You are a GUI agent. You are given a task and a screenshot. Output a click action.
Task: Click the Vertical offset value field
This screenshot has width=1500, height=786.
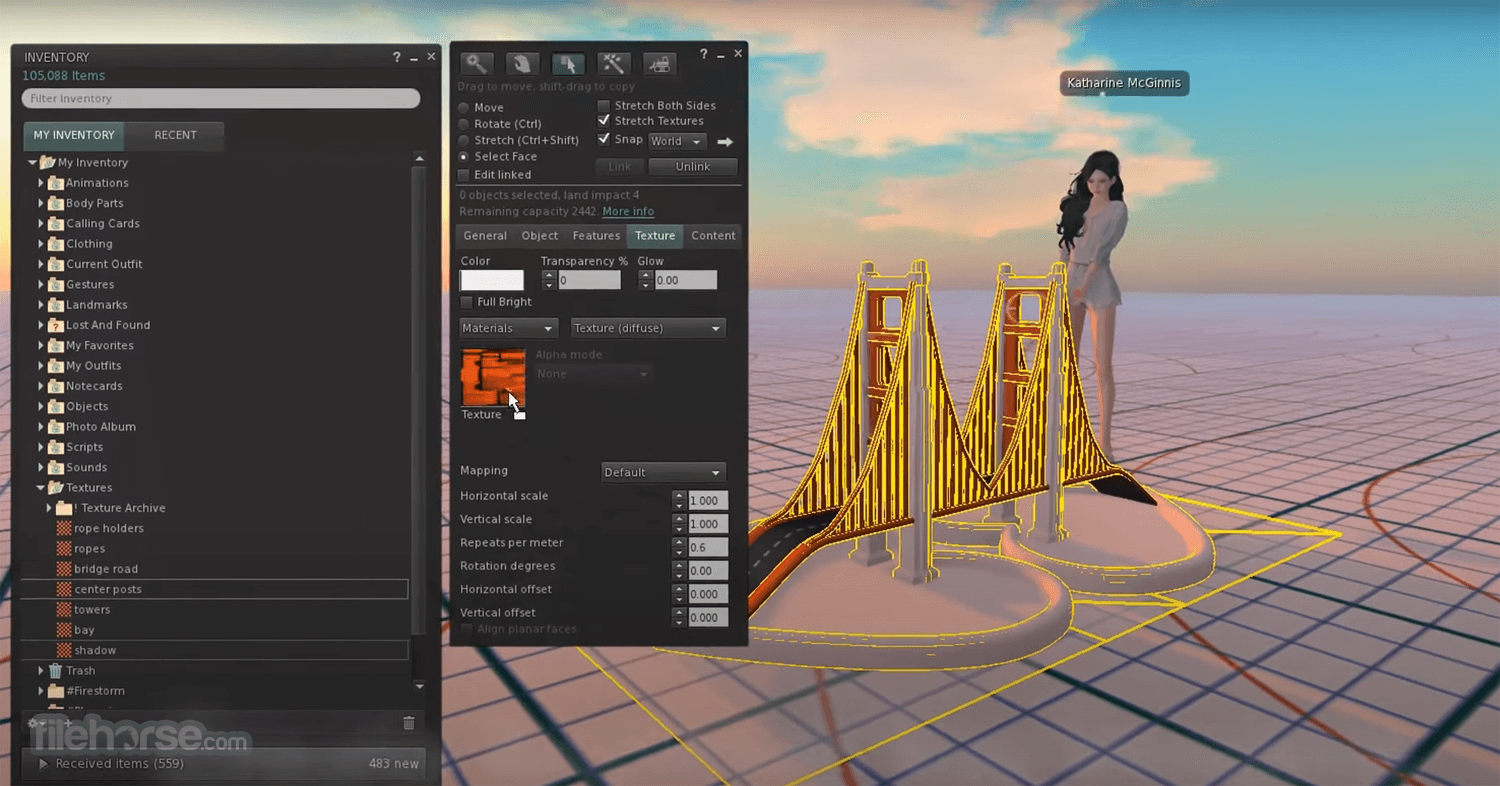pyautogui.click(x=708, y=618)
